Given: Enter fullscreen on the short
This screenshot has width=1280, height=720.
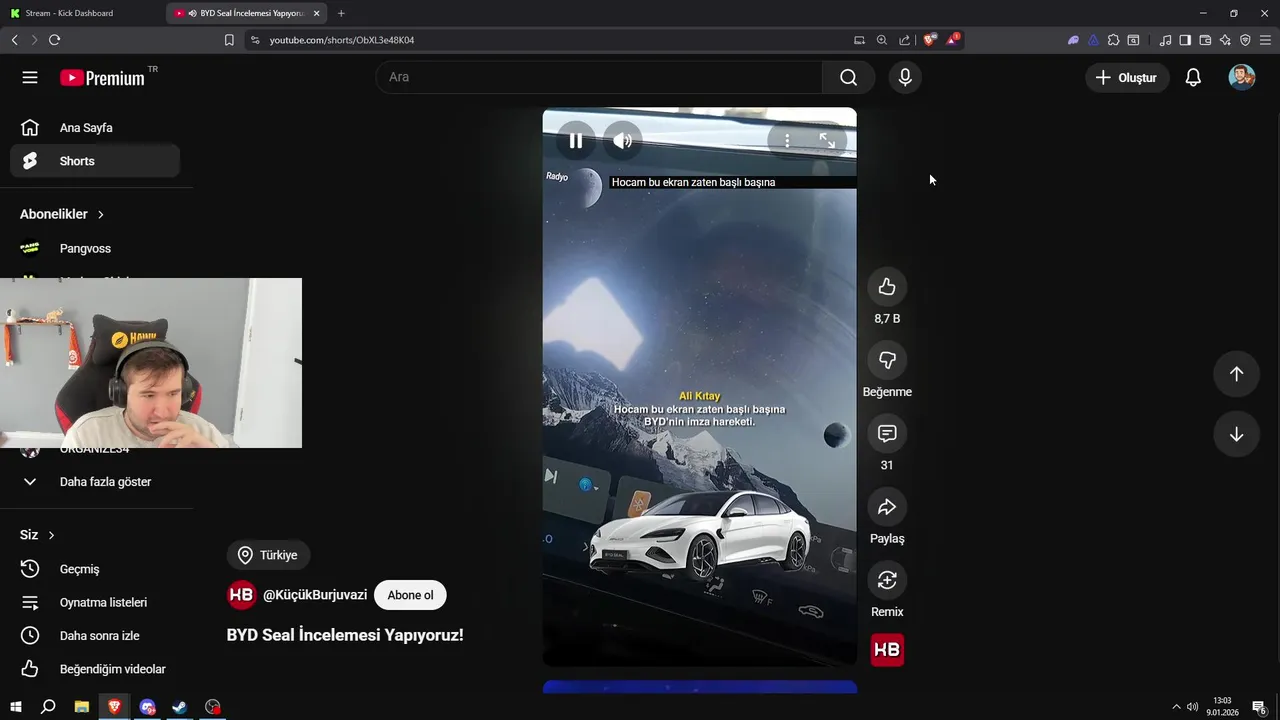Looking at the screenshot, I should tap(827, 141).
